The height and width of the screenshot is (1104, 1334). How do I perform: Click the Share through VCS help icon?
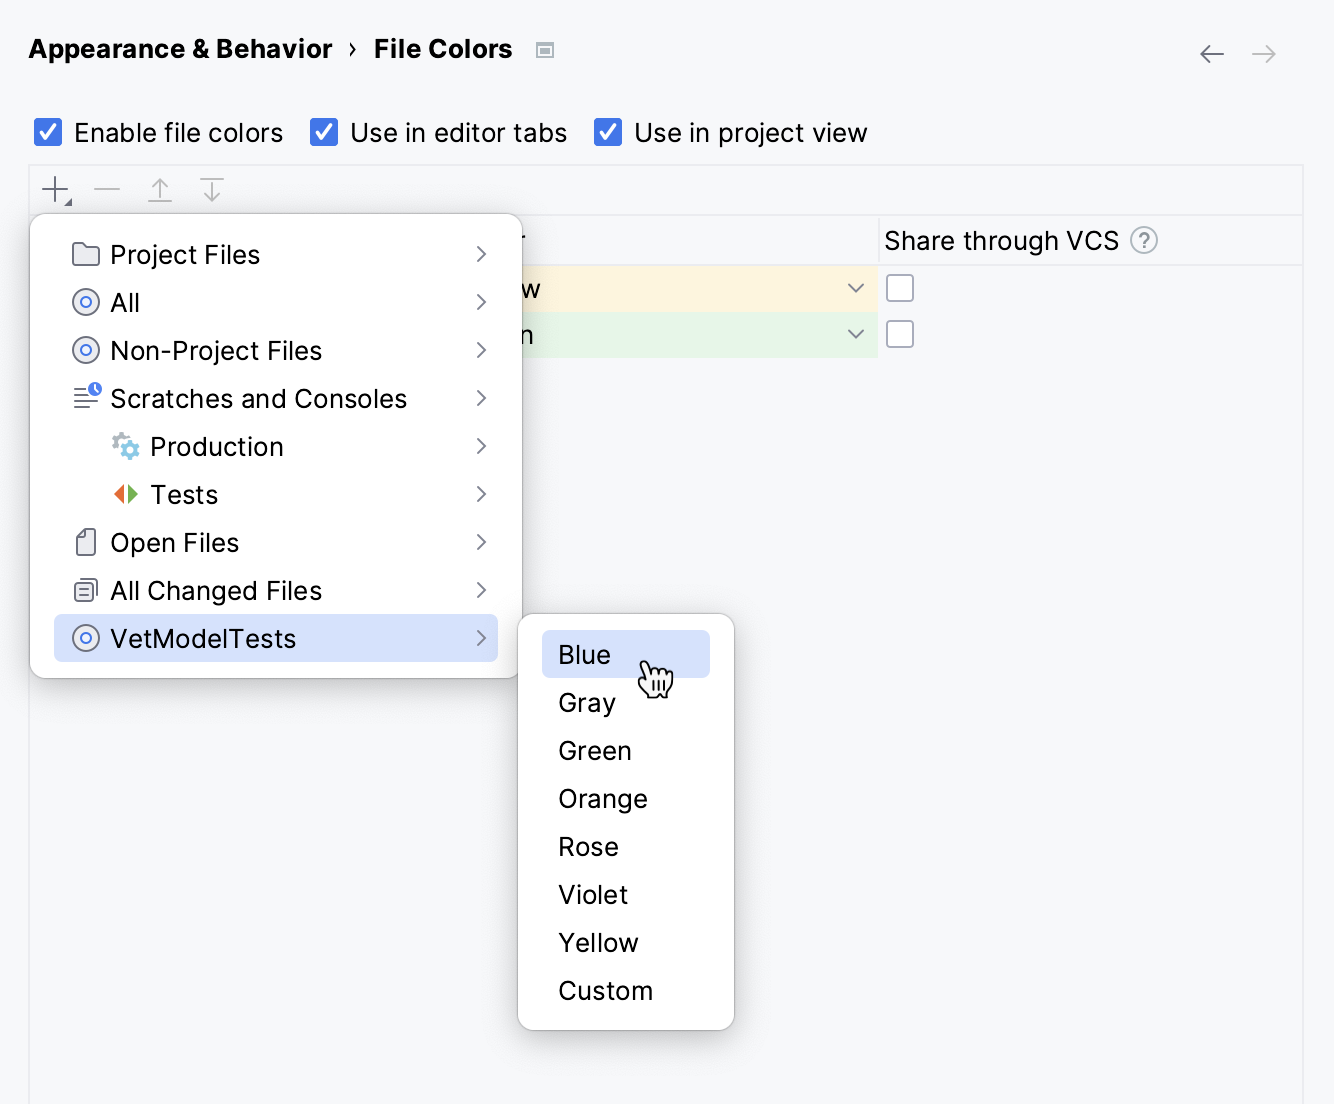coord(1144,241)
